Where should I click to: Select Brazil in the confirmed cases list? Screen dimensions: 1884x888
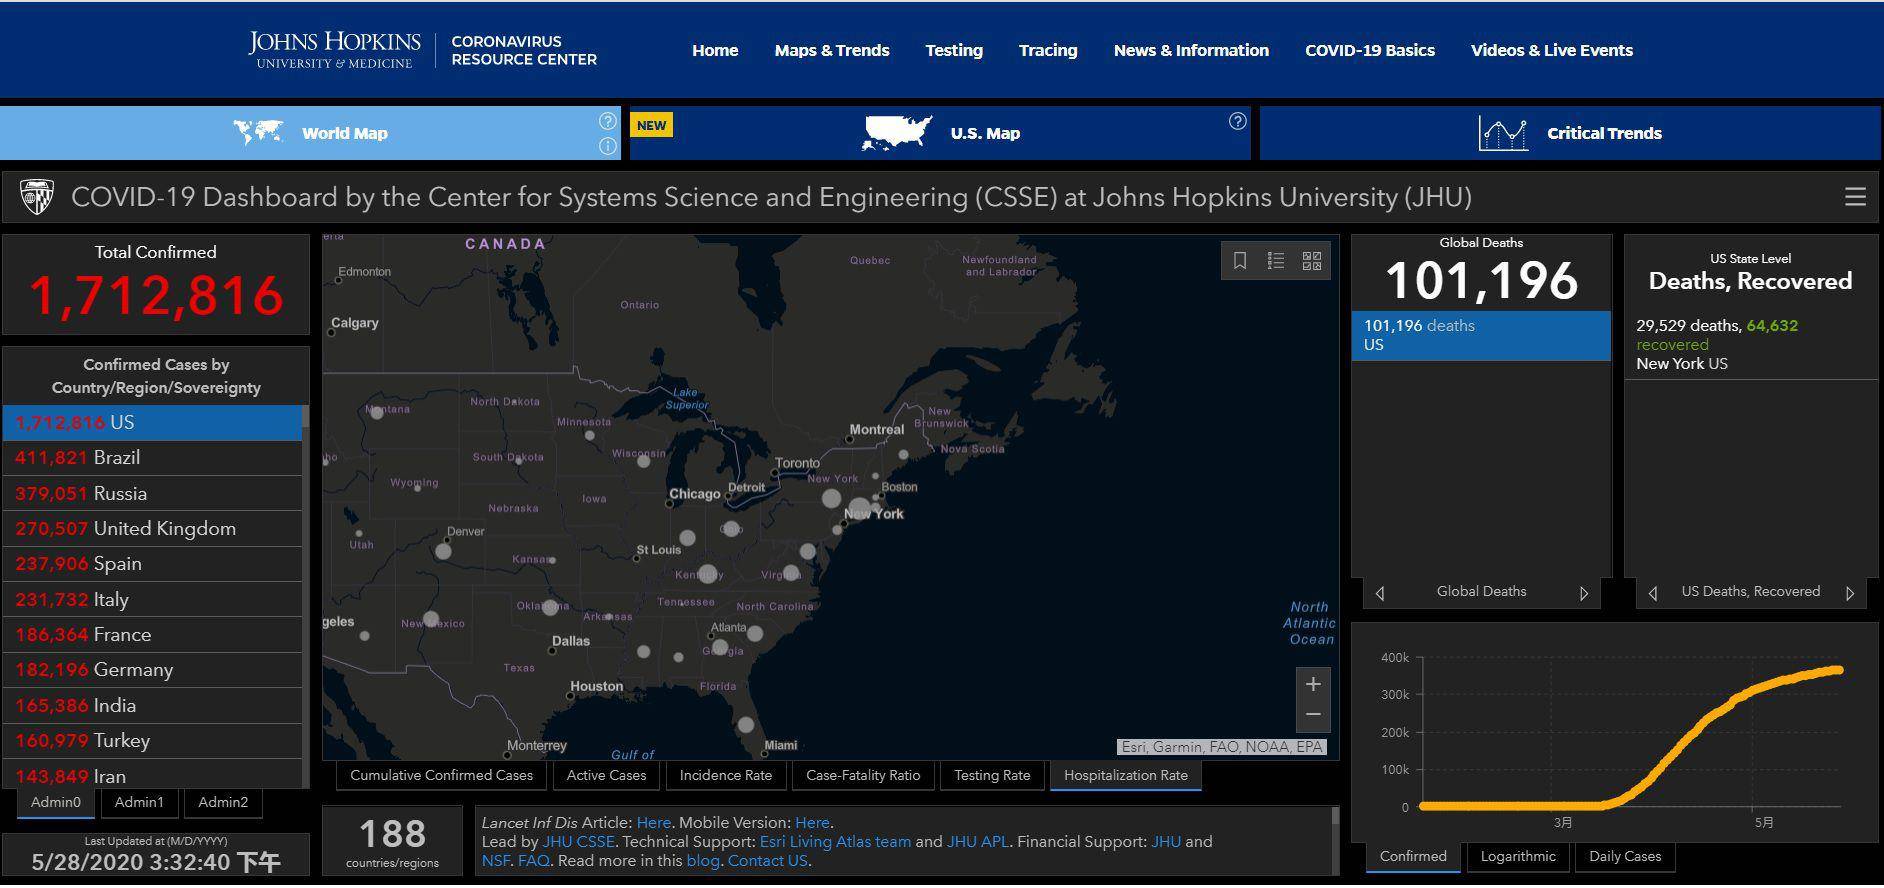point(153,458)
